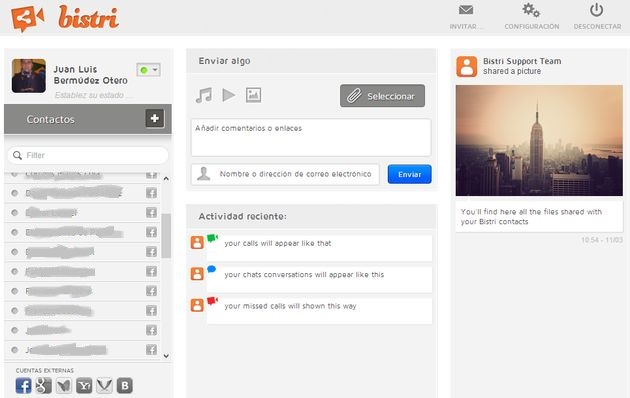Click the 10:54 - 11/03 timestamp

tap(602, 240)
